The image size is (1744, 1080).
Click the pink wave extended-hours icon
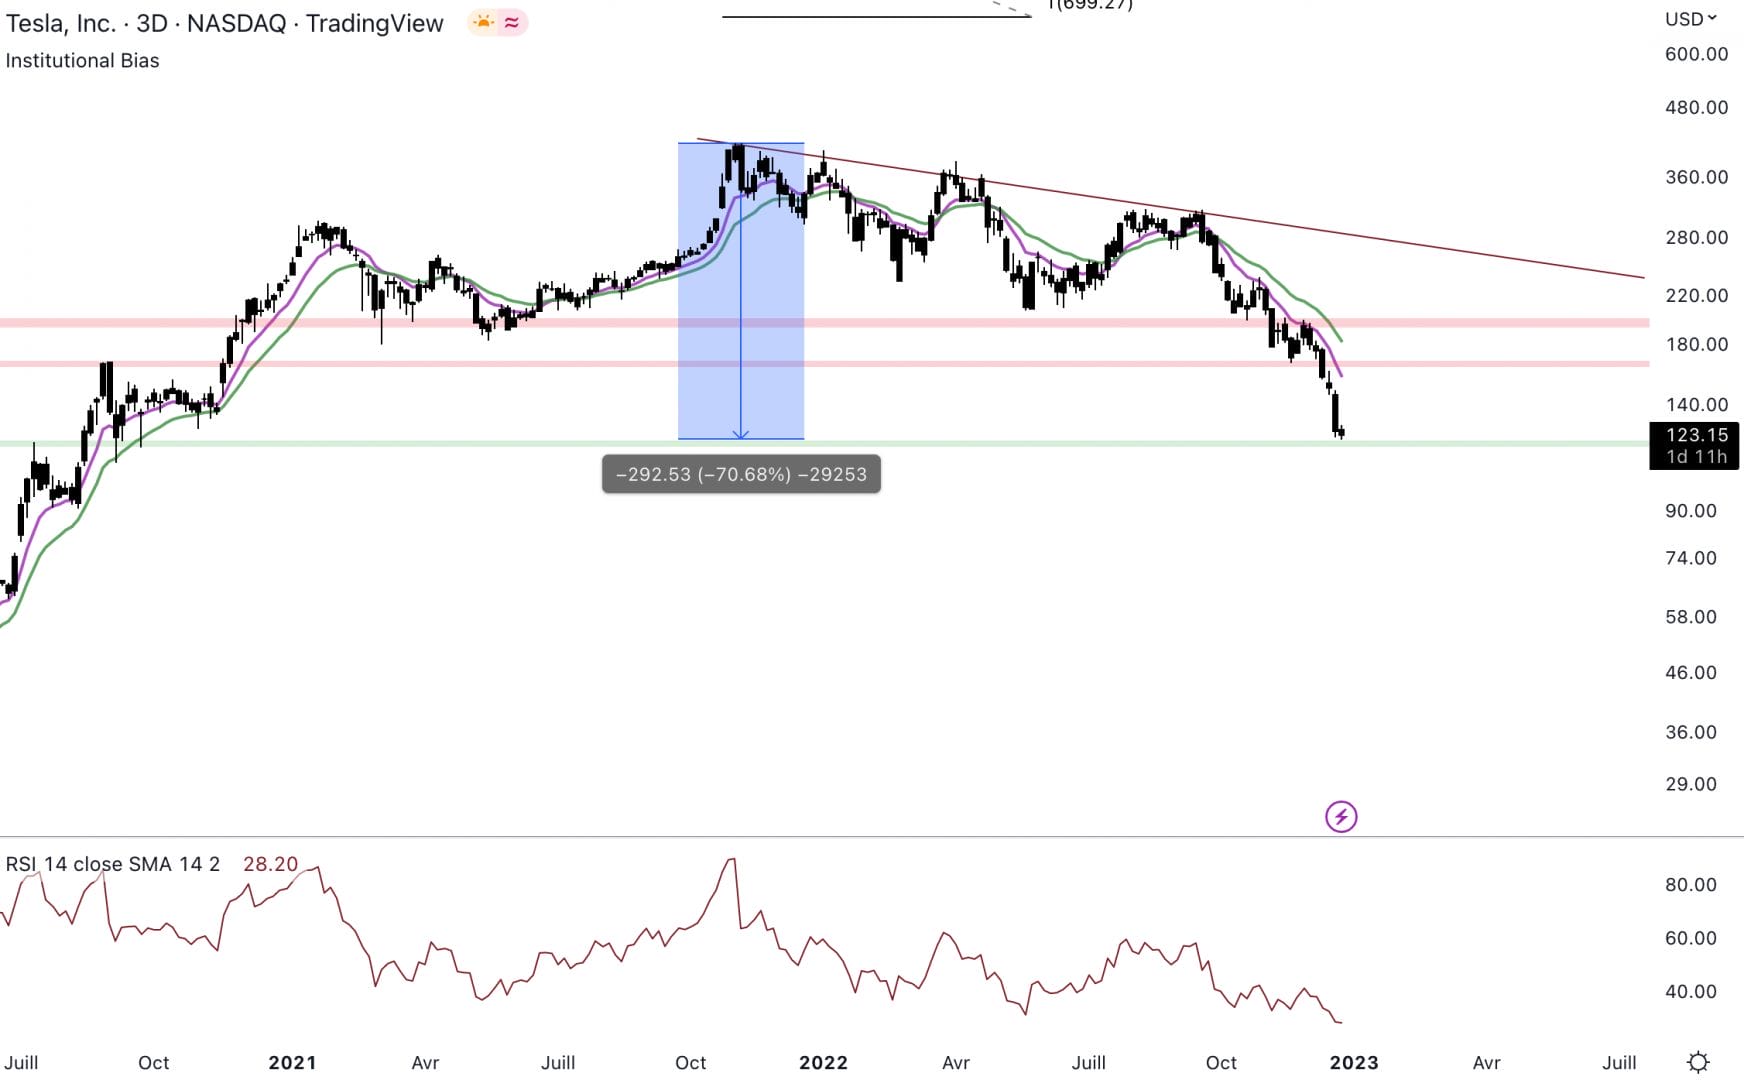(511, 20)
